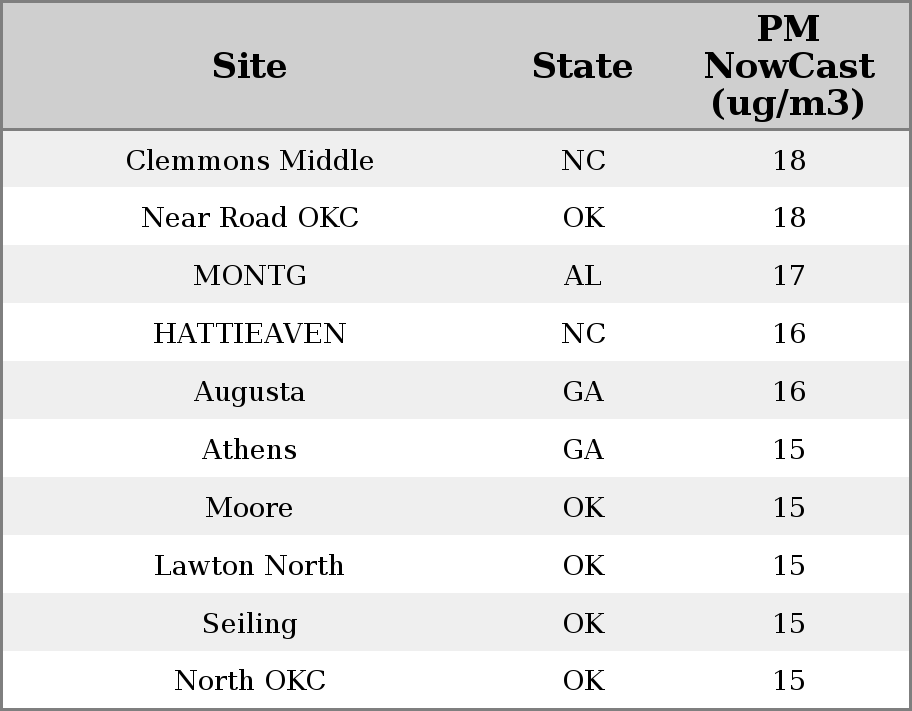Click the PM value 17 for MONTG

click(789, 276)
